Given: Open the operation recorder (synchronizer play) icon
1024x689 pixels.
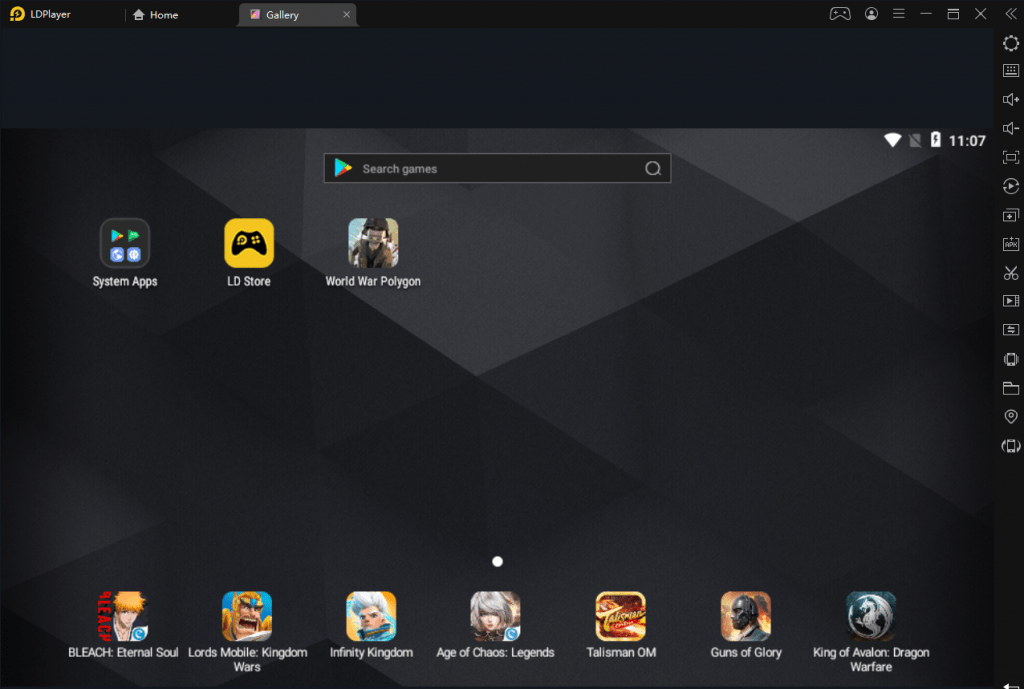Looking at the screenshot, I should (x=1010, y=186).
